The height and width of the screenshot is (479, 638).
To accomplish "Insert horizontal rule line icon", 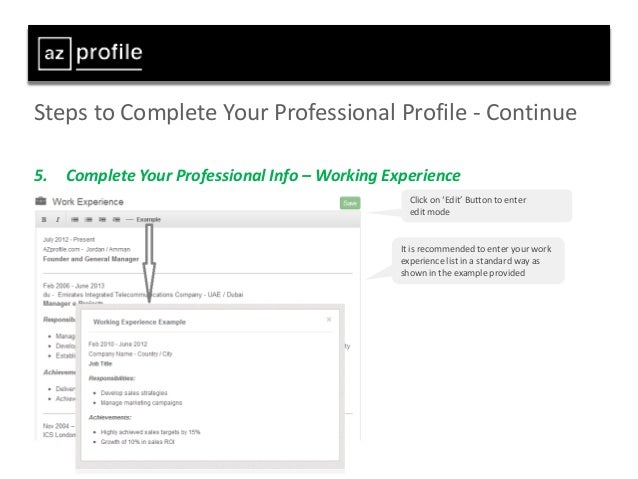I will pos(129,220).
